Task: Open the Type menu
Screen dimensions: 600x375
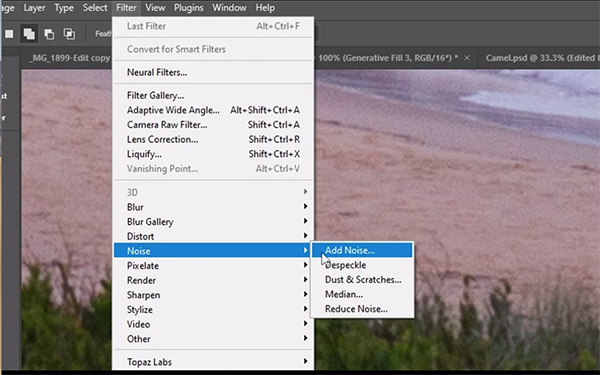Action: coord(64,8)
